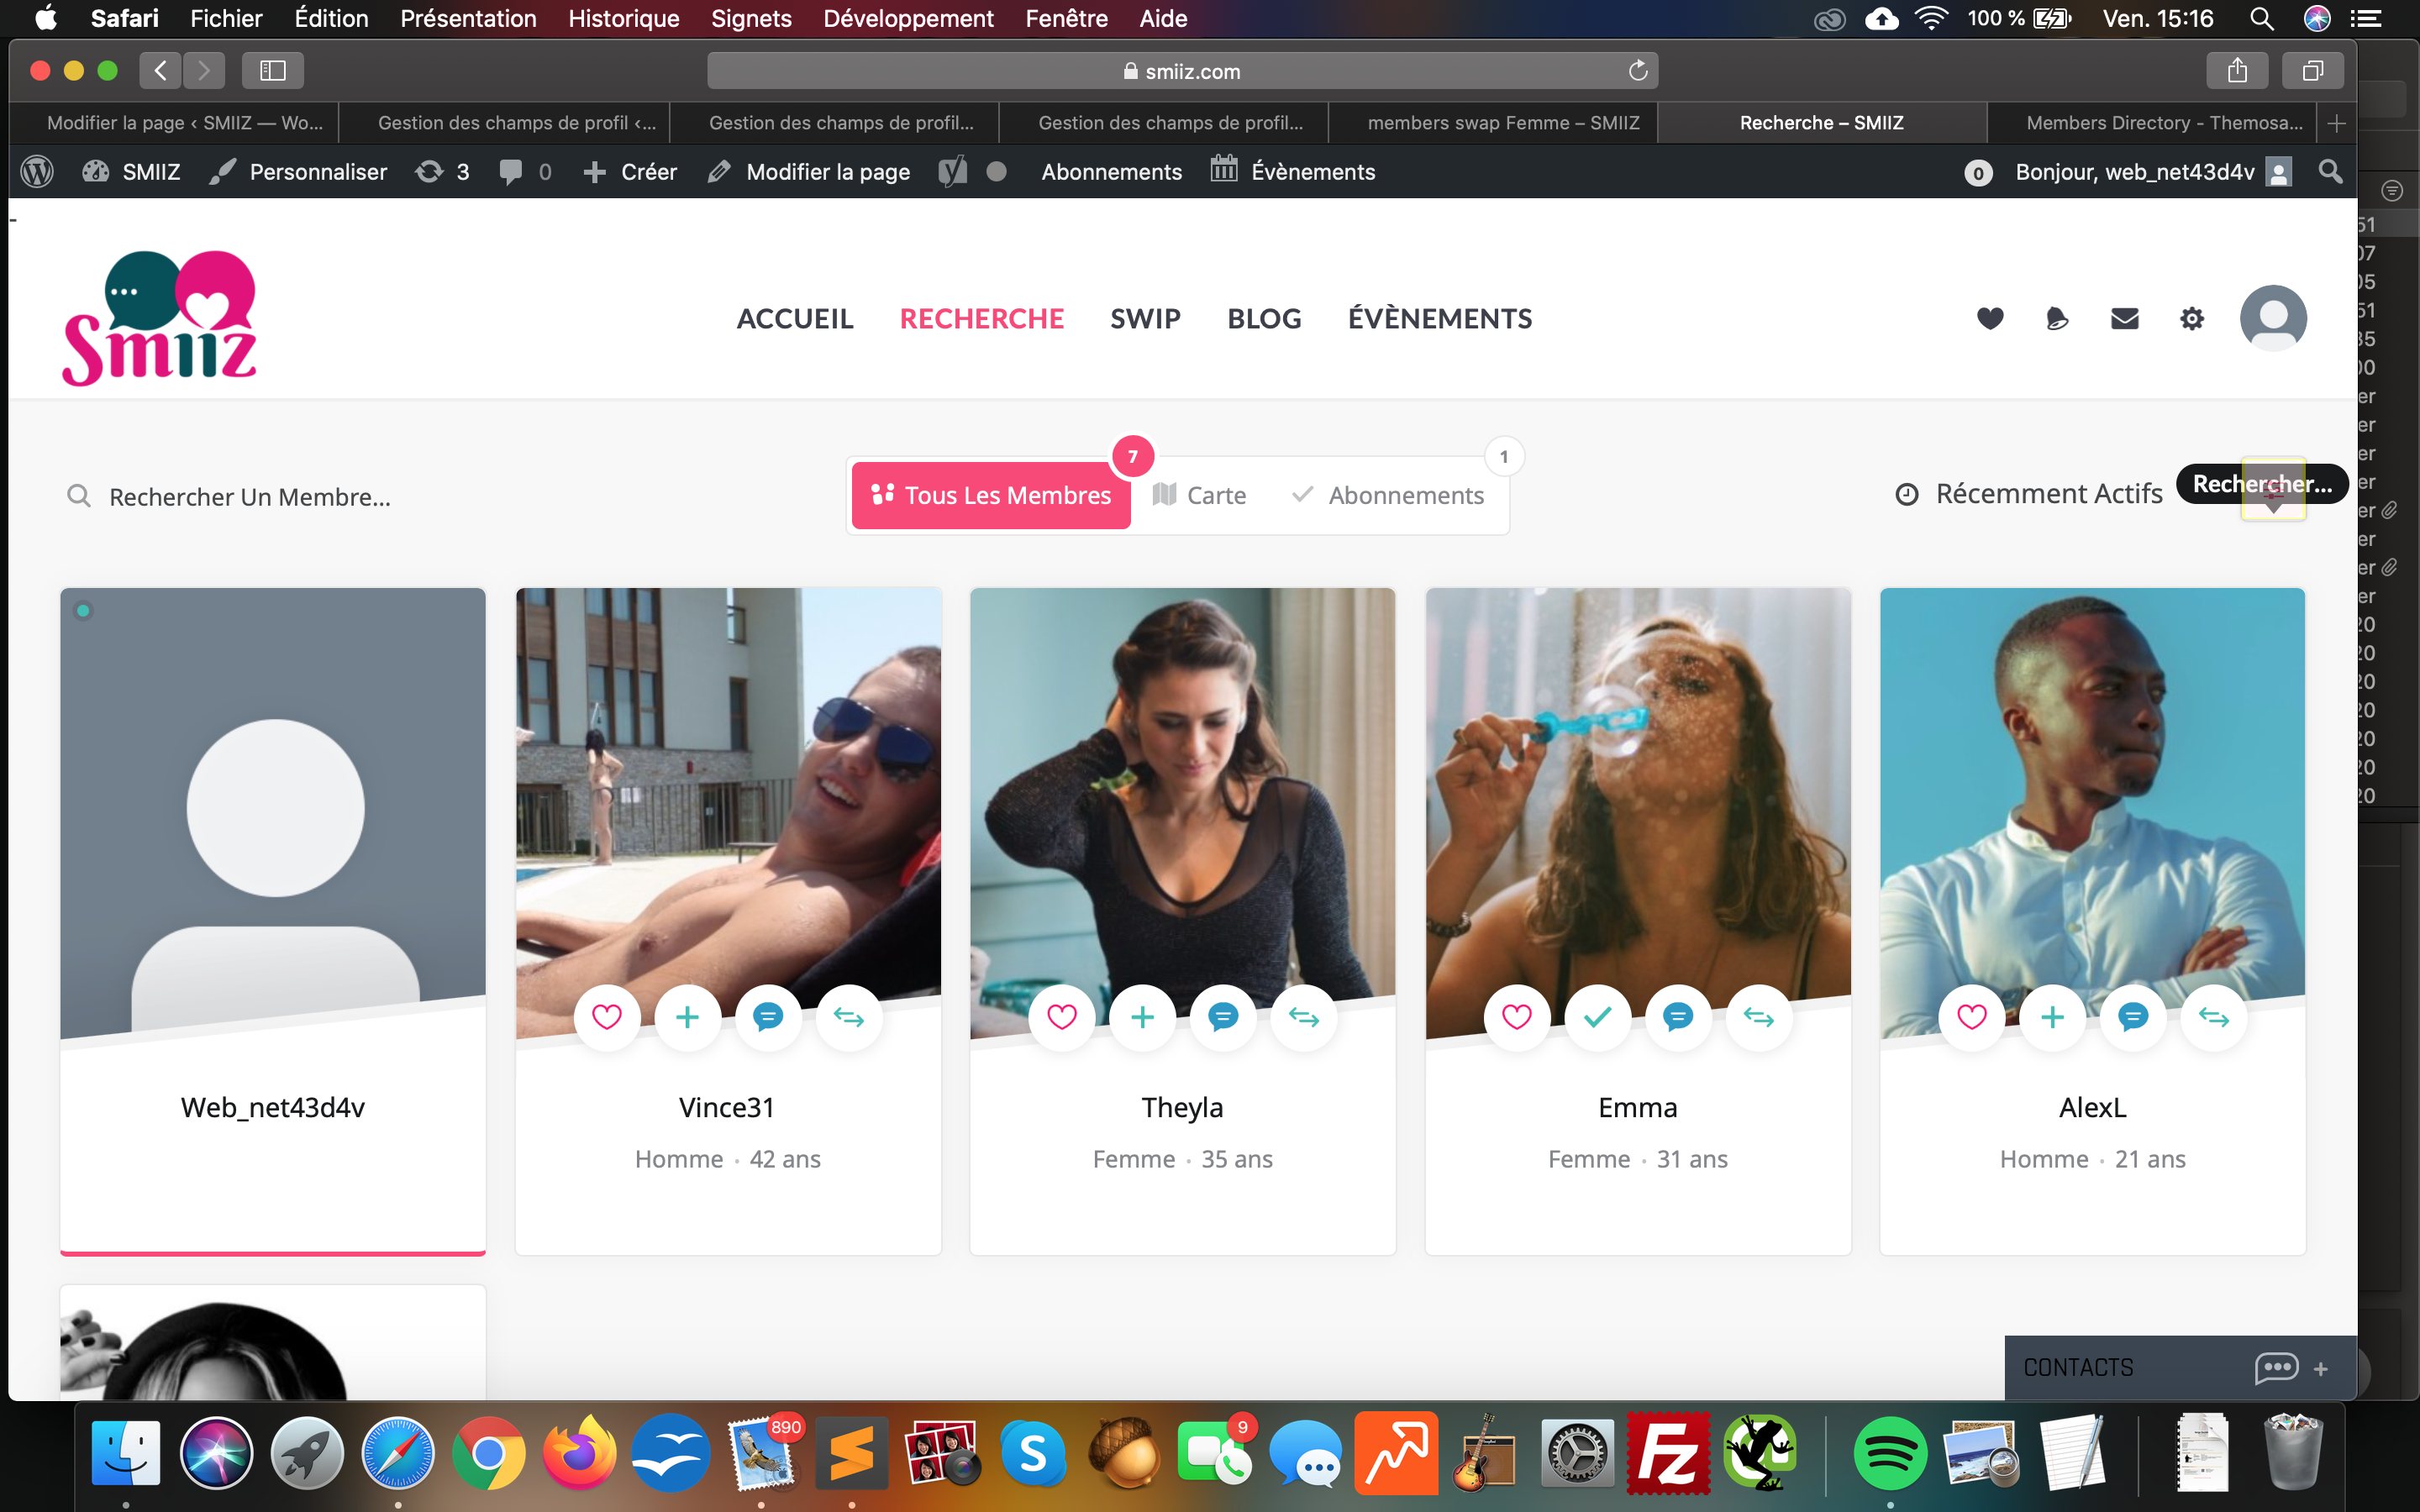This screenshot has height=1512, width=2420.
Task: Open the Récemment Actifs sort dropdown
Action: pyautogui.click(x=2029, y=494)
